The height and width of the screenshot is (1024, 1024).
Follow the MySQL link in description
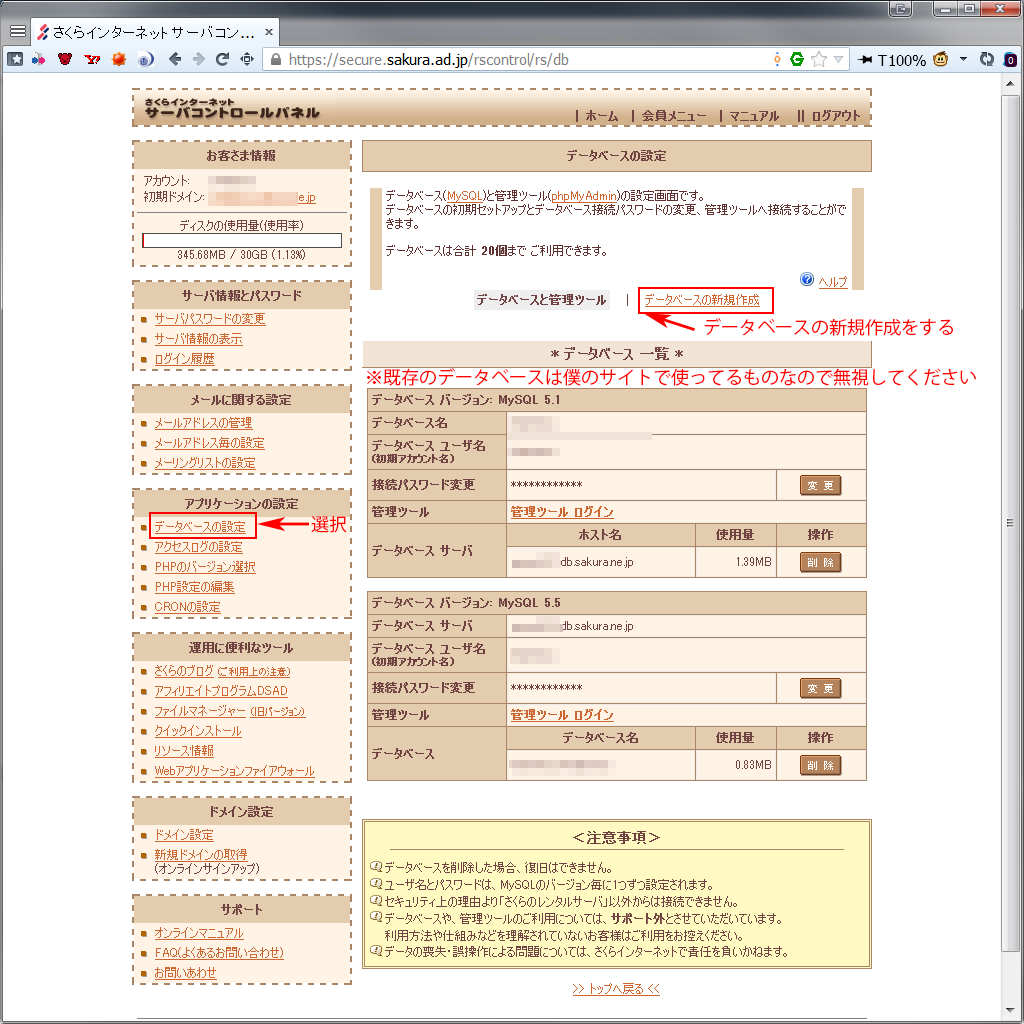[464, 195]
